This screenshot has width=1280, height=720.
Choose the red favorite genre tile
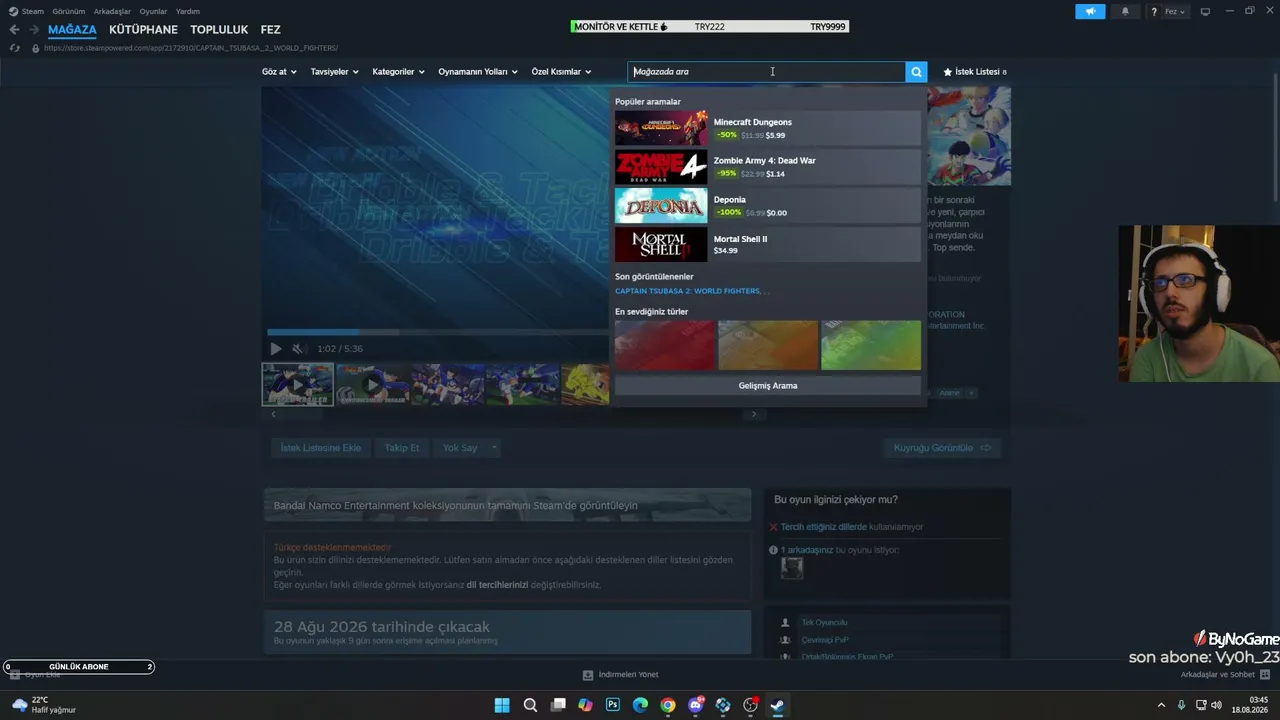click(665, 345)
